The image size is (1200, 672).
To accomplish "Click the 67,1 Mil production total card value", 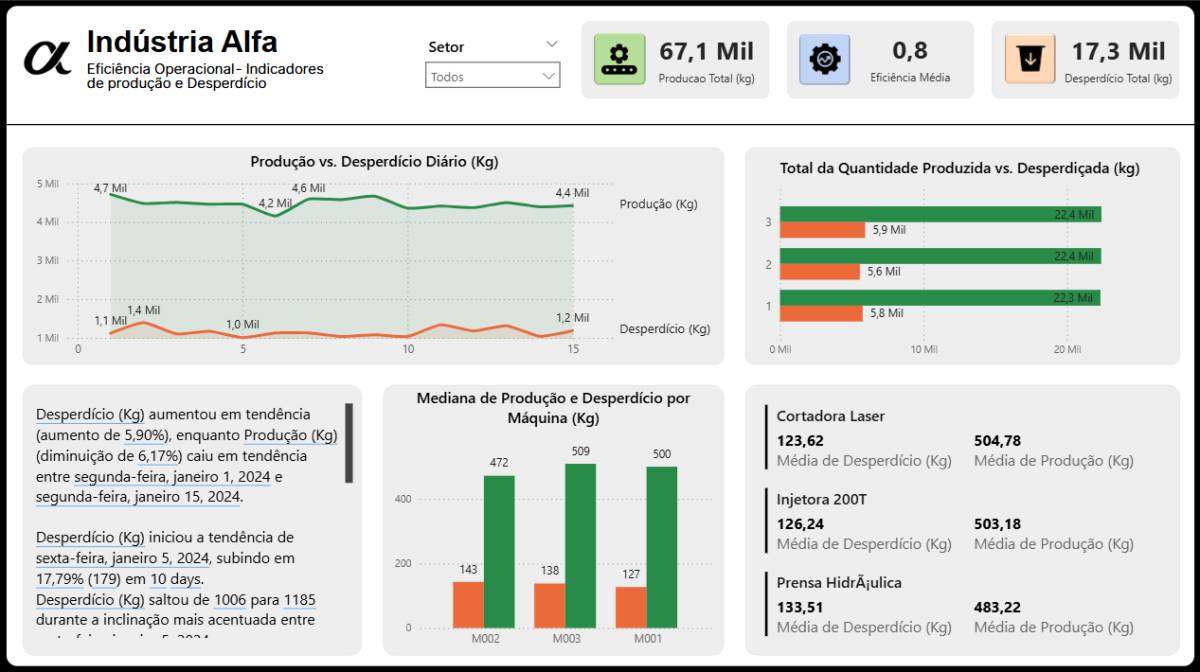I will [706, 51].
